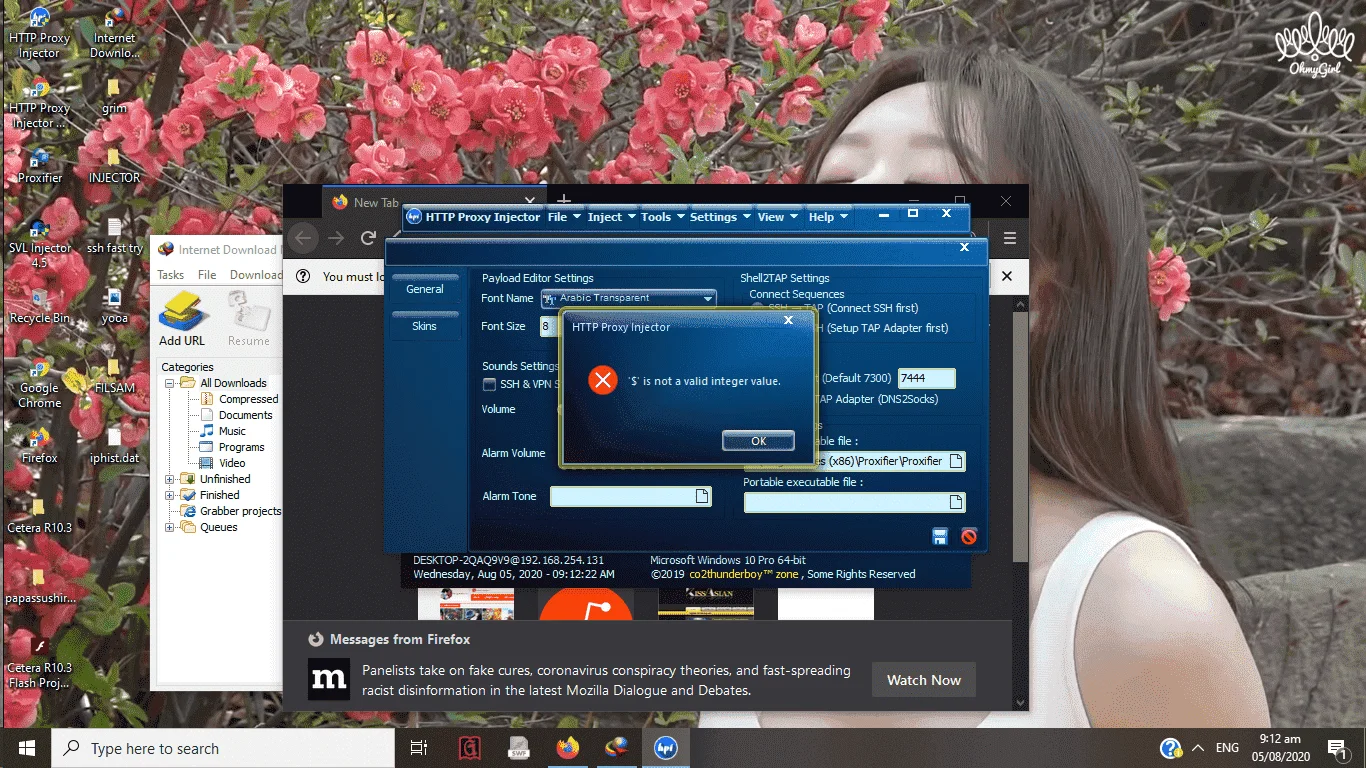
Task: Open HTTP Proxy Injector taskbar button
Action: (665, 748)
